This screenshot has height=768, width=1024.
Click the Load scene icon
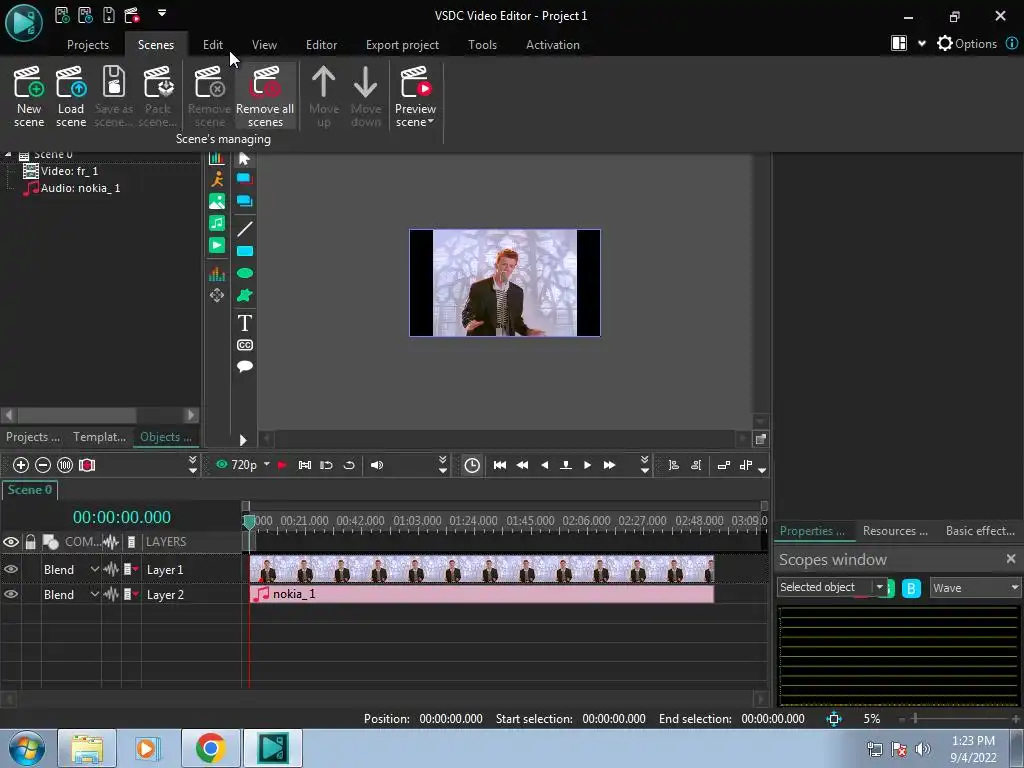coord(71,95)
